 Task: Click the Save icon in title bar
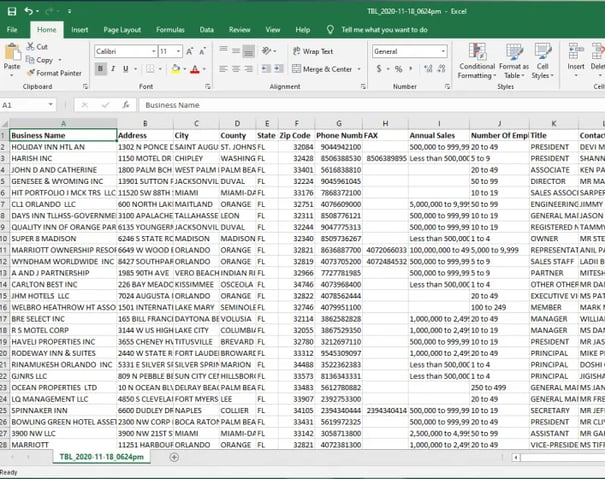point(12,11)
